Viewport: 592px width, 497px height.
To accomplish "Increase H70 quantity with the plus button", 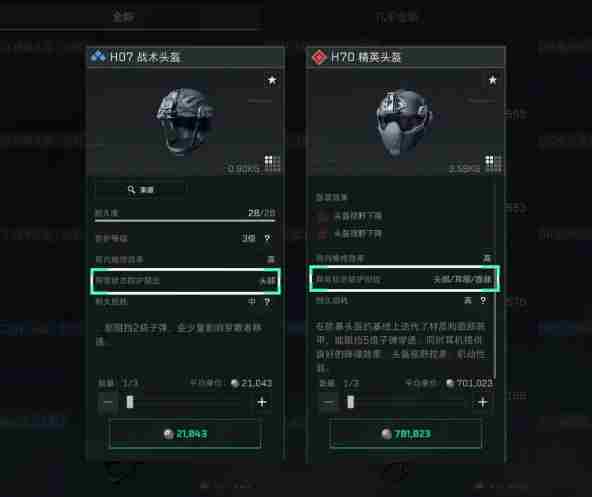I will (483, 402).
